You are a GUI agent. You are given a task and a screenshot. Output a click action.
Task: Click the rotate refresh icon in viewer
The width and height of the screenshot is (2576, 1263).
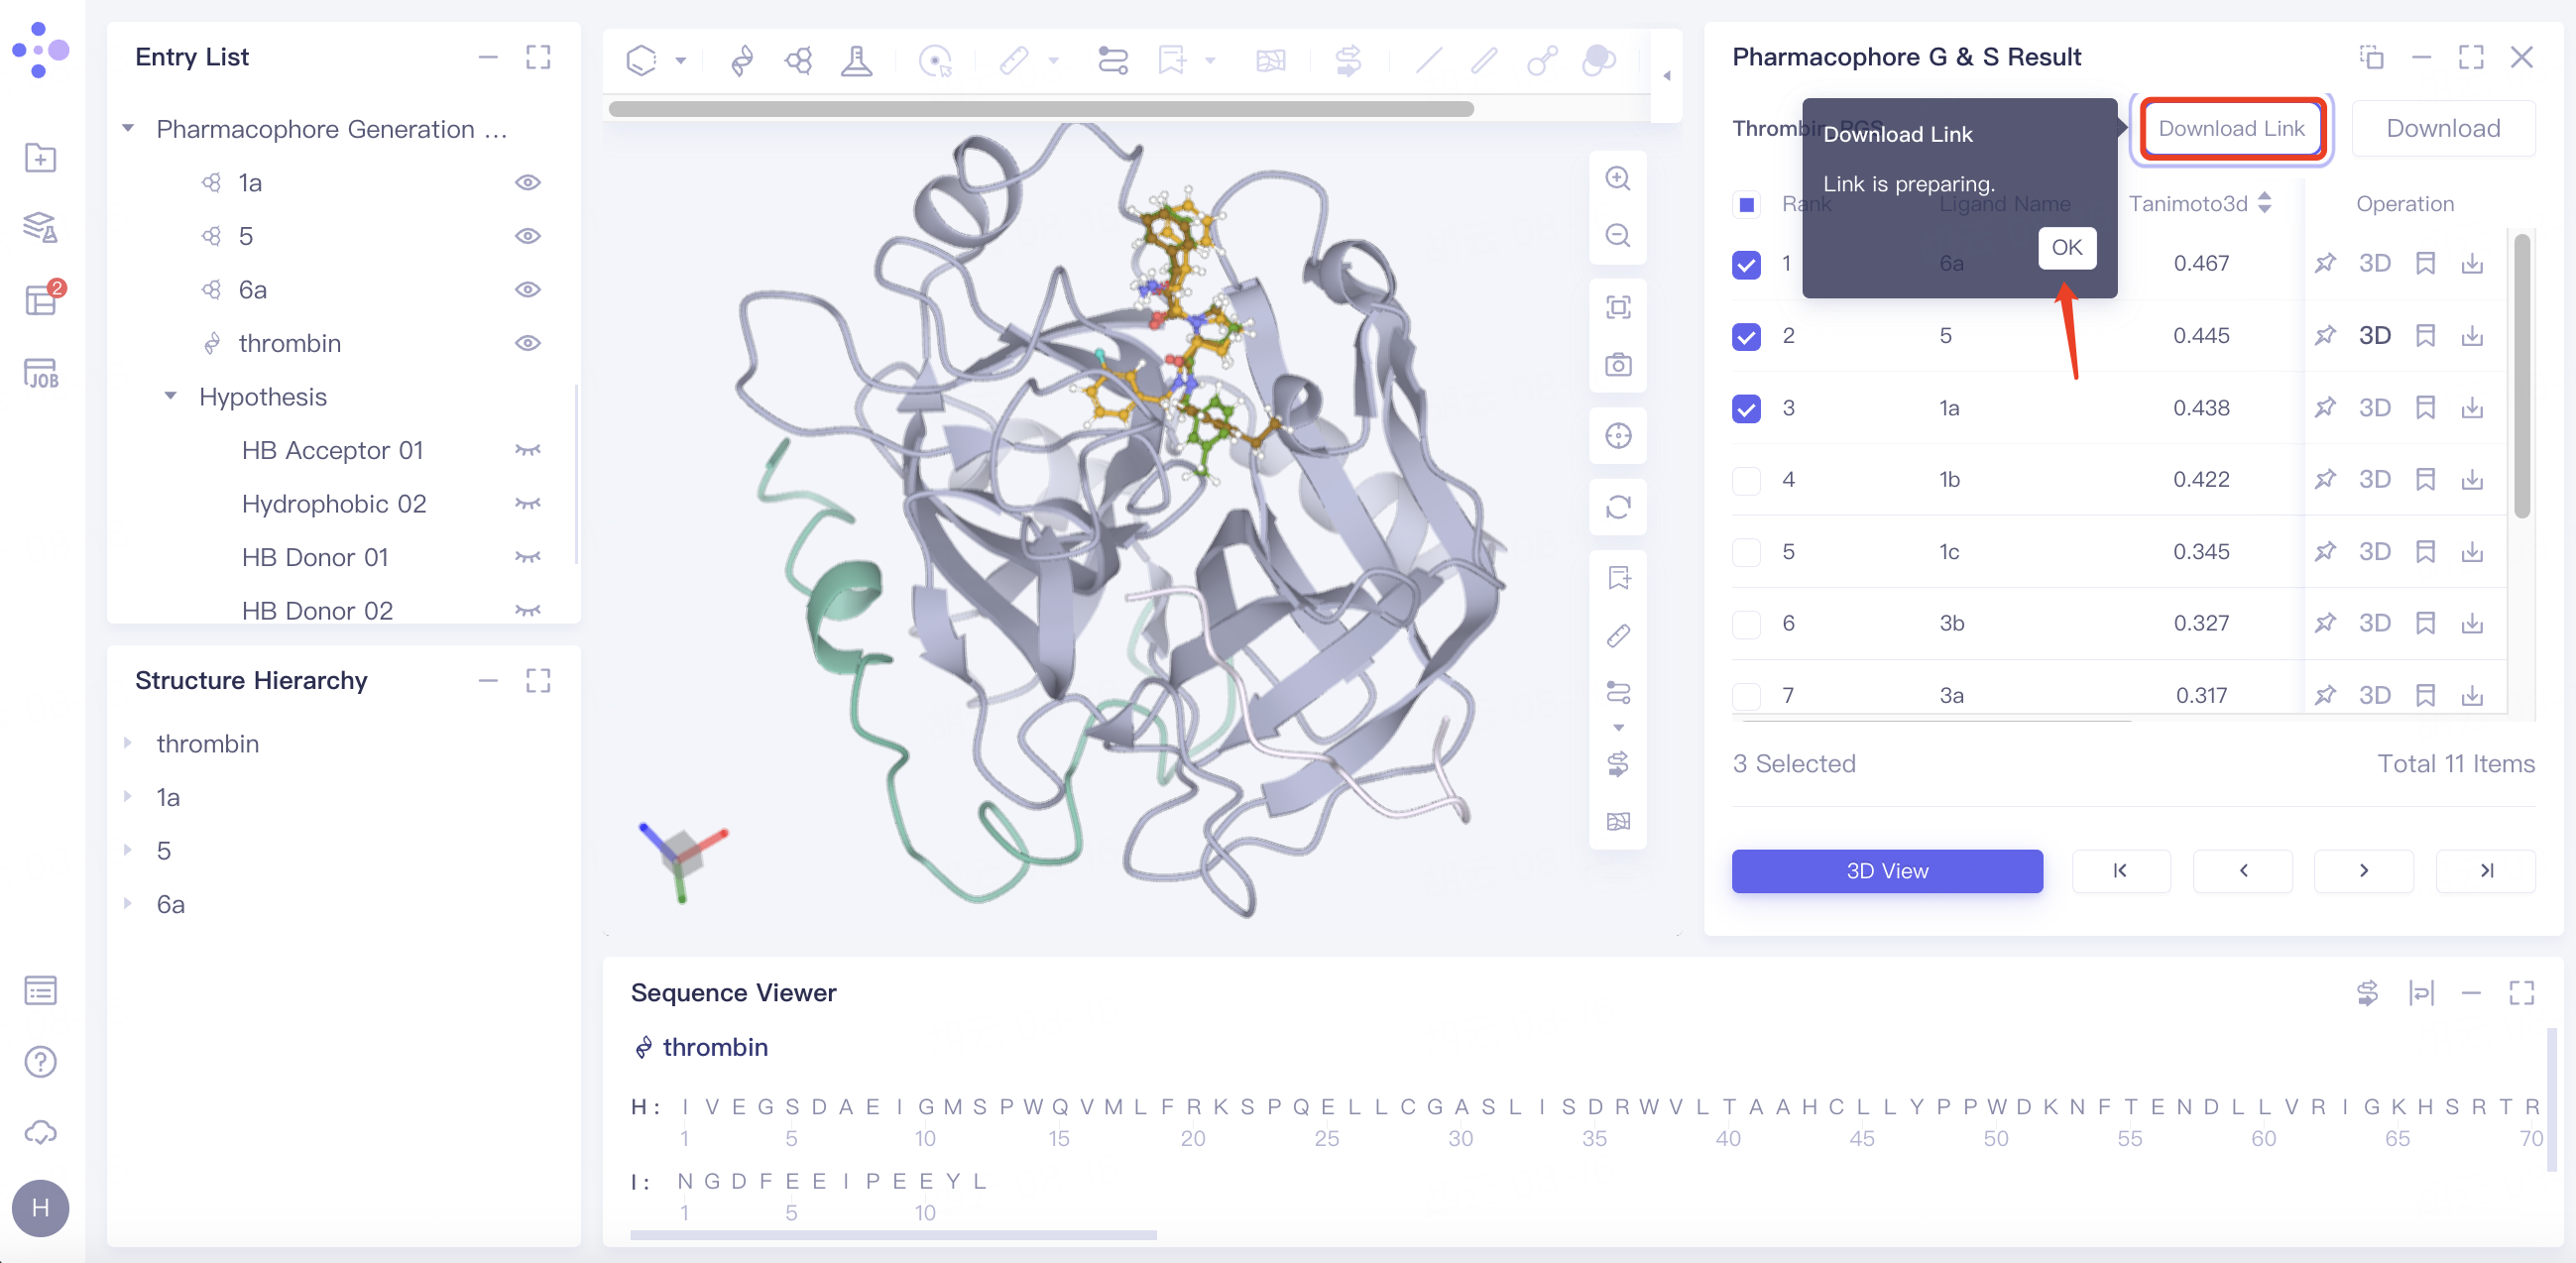1618,507
